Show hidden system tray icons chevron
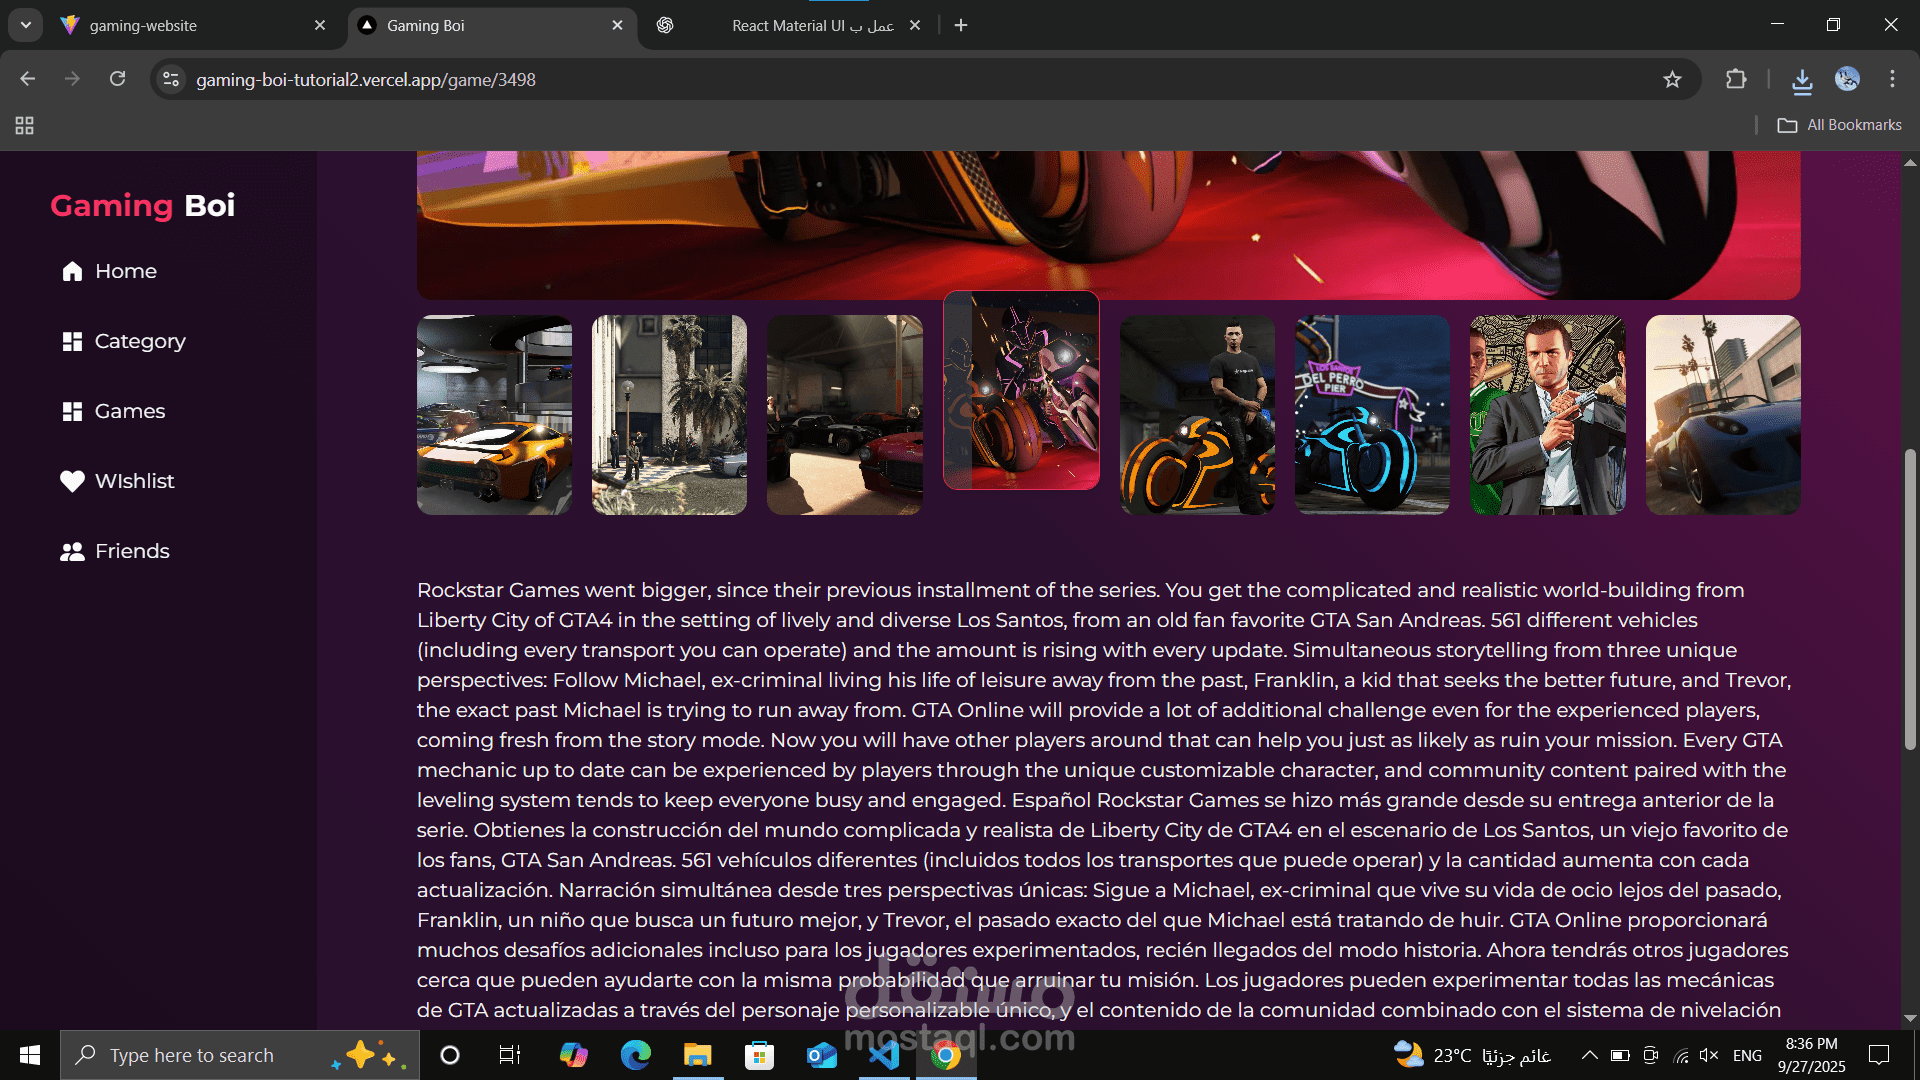Viewport: 1920px width, 1080px height. click(x=1588, y=1055)
